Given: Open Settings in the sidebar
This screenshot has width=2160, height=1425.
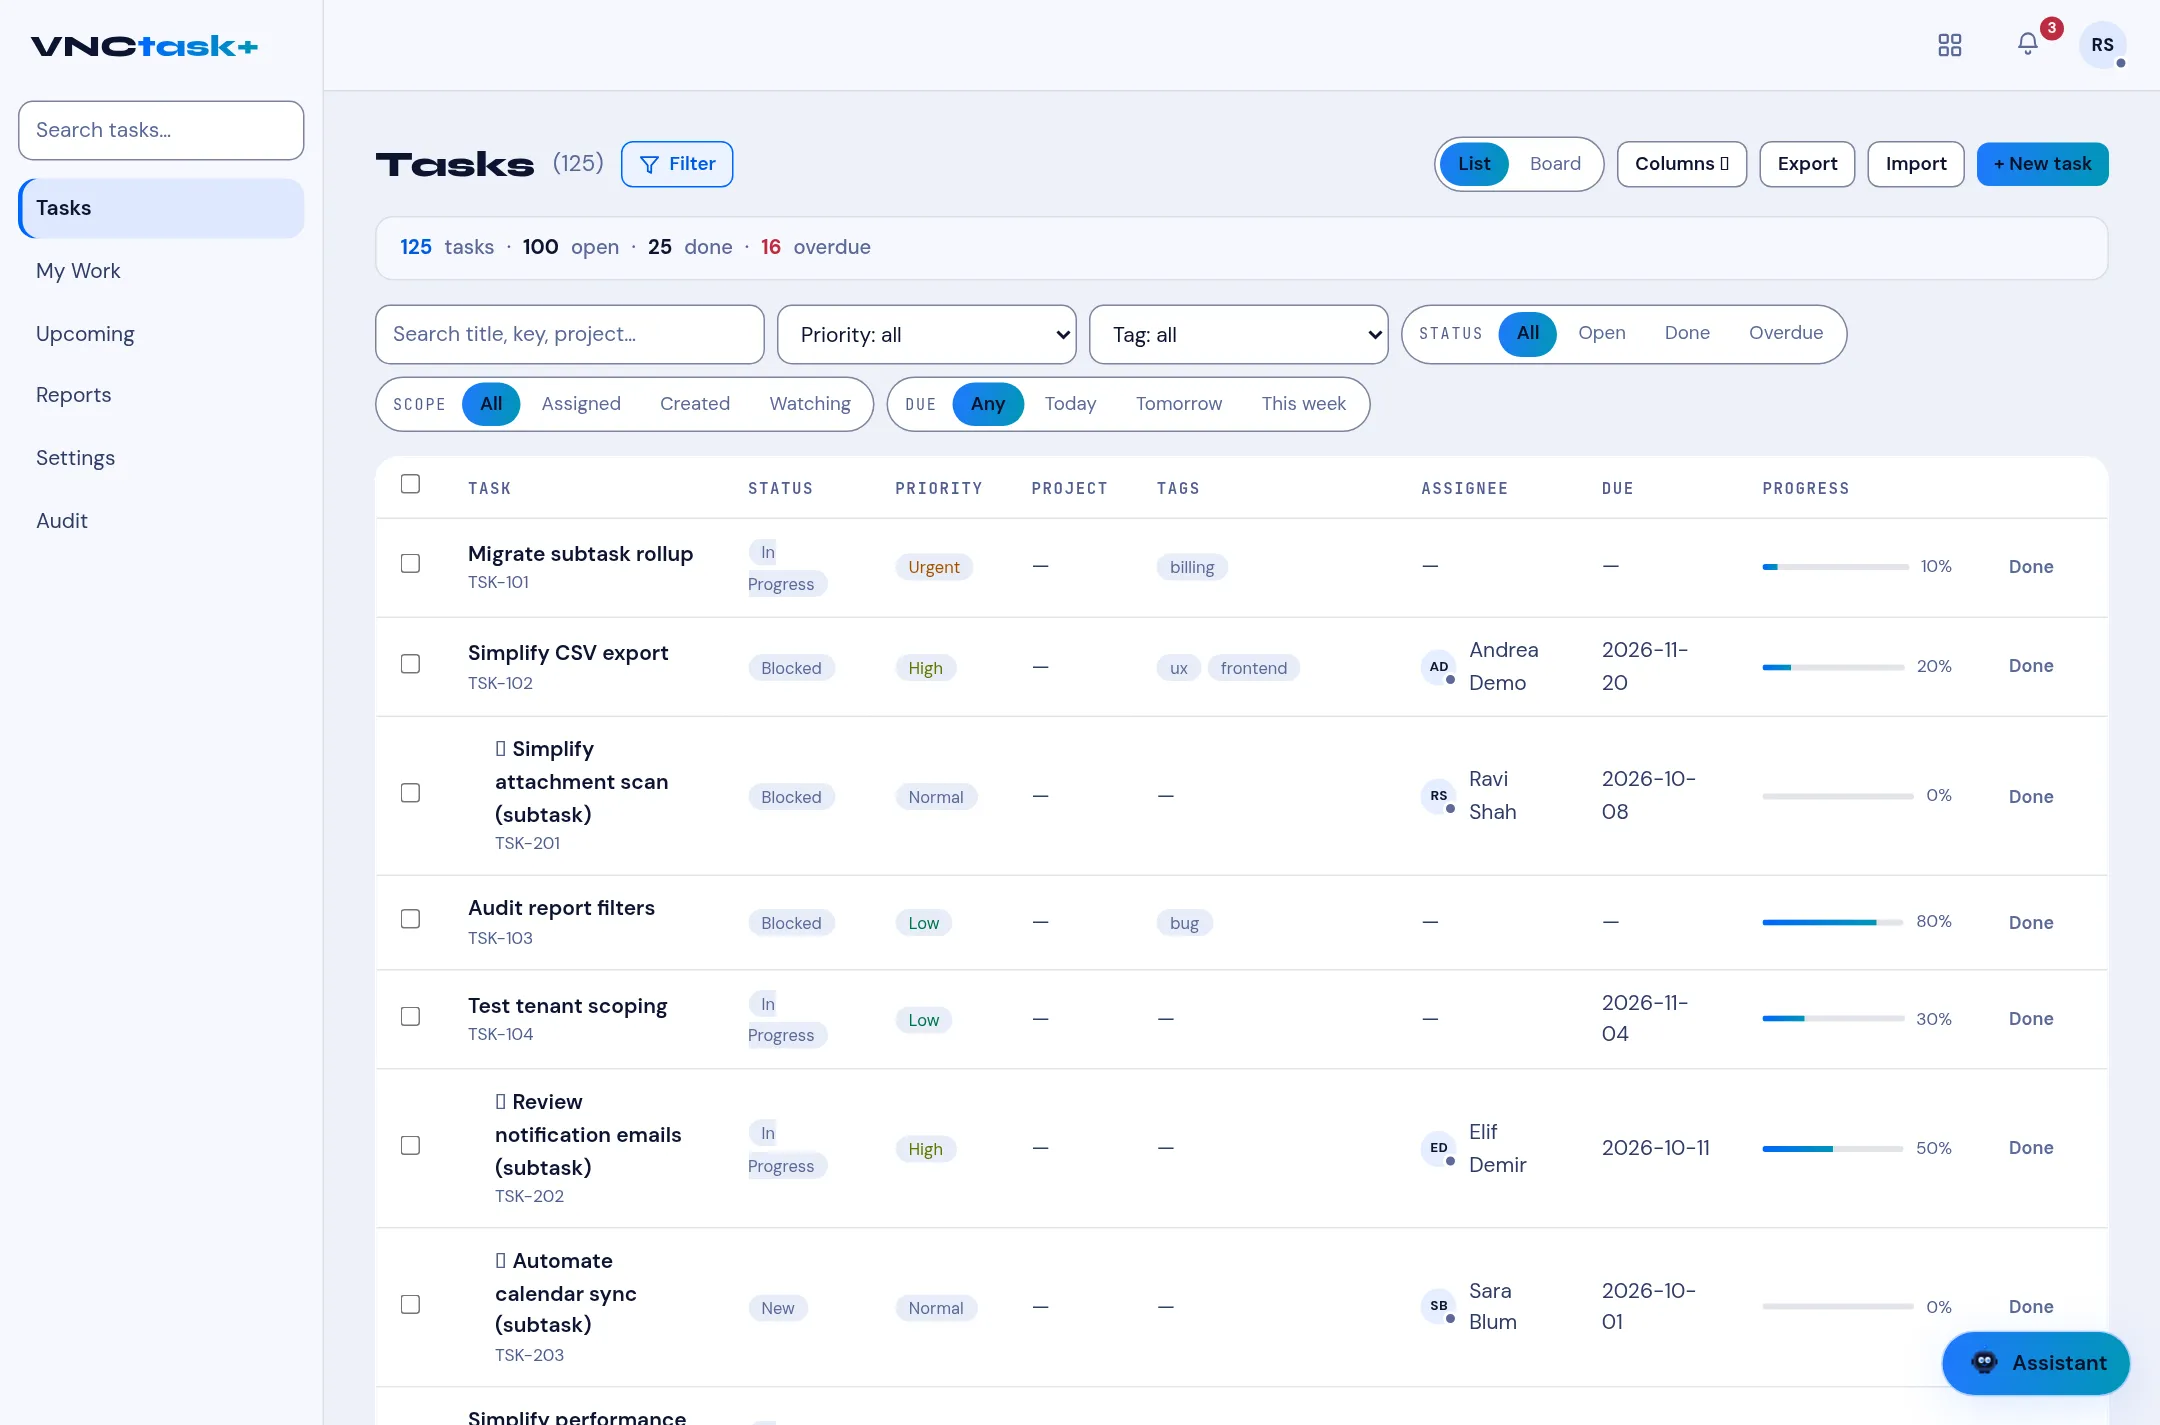Looking at the screenshot, I should 161,458.
